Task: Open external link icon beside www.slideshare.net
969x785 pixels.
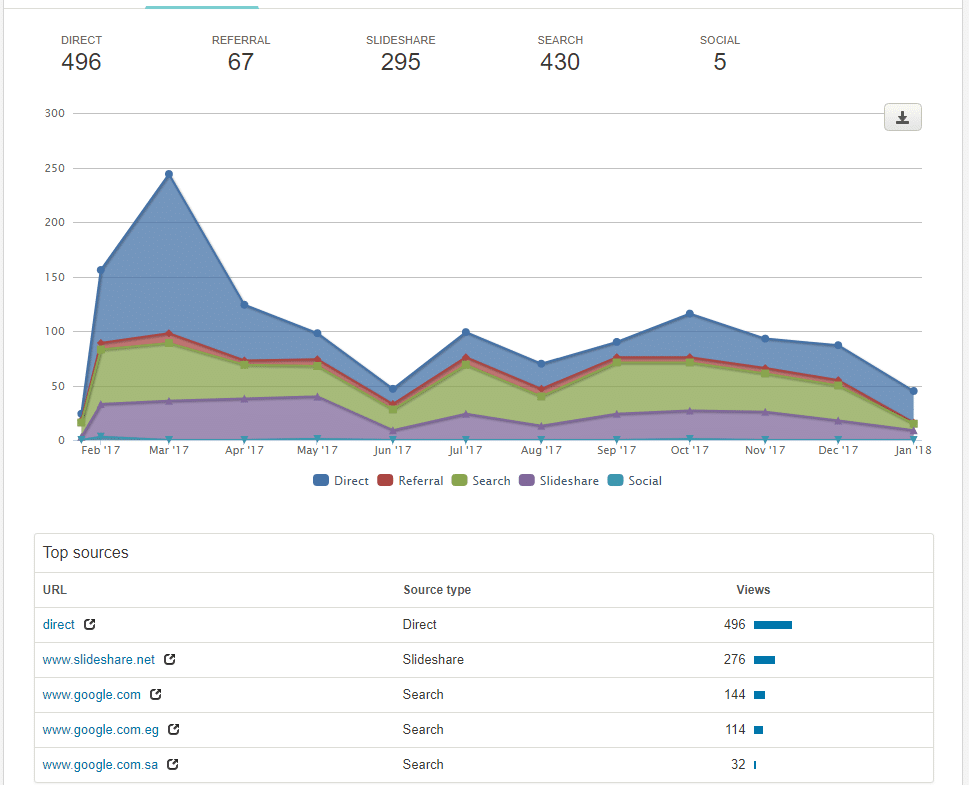Action: (170, 659)
